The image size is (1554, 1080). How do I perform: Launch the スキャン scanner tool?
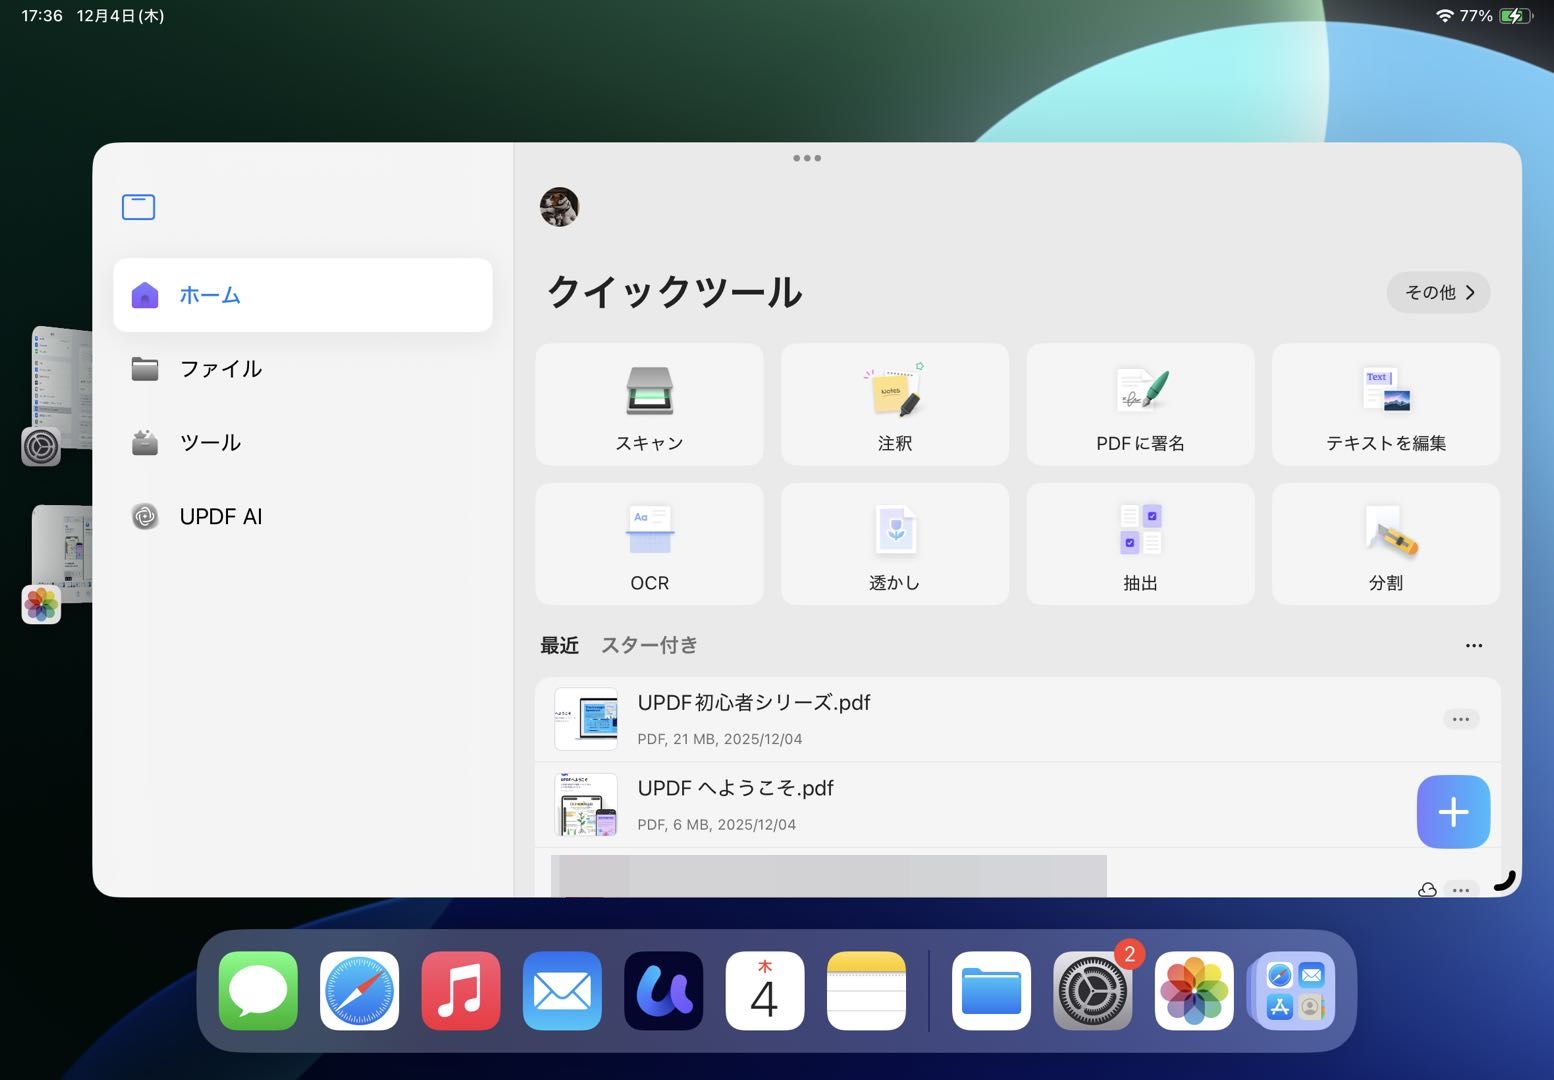[649, 404]
